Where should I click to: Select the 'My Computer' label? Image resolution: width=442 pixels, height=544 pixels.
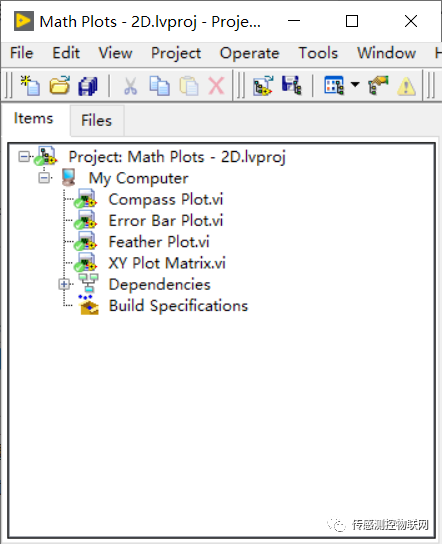coord(138,178)
